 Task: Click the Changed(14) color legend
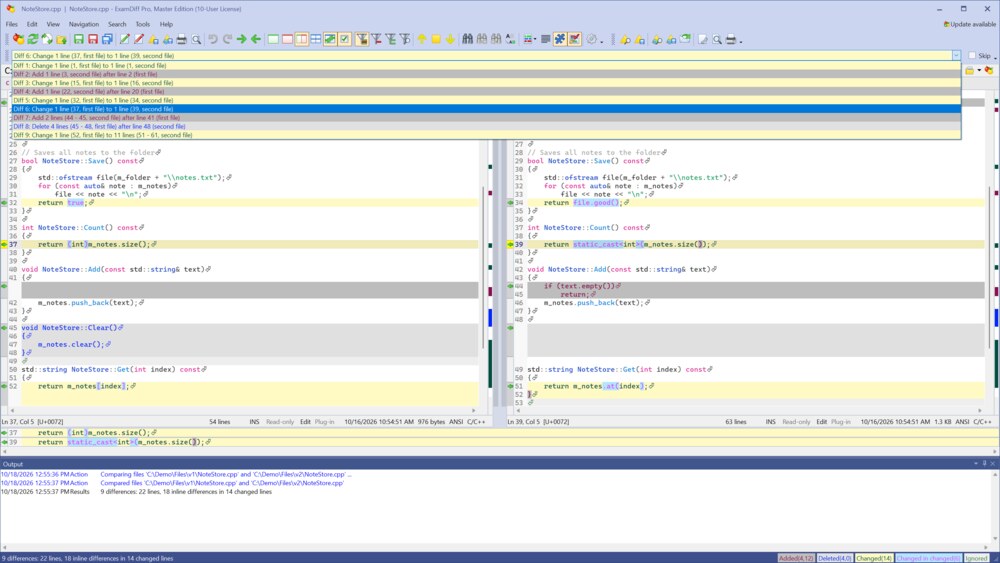[x=873, y=558]
